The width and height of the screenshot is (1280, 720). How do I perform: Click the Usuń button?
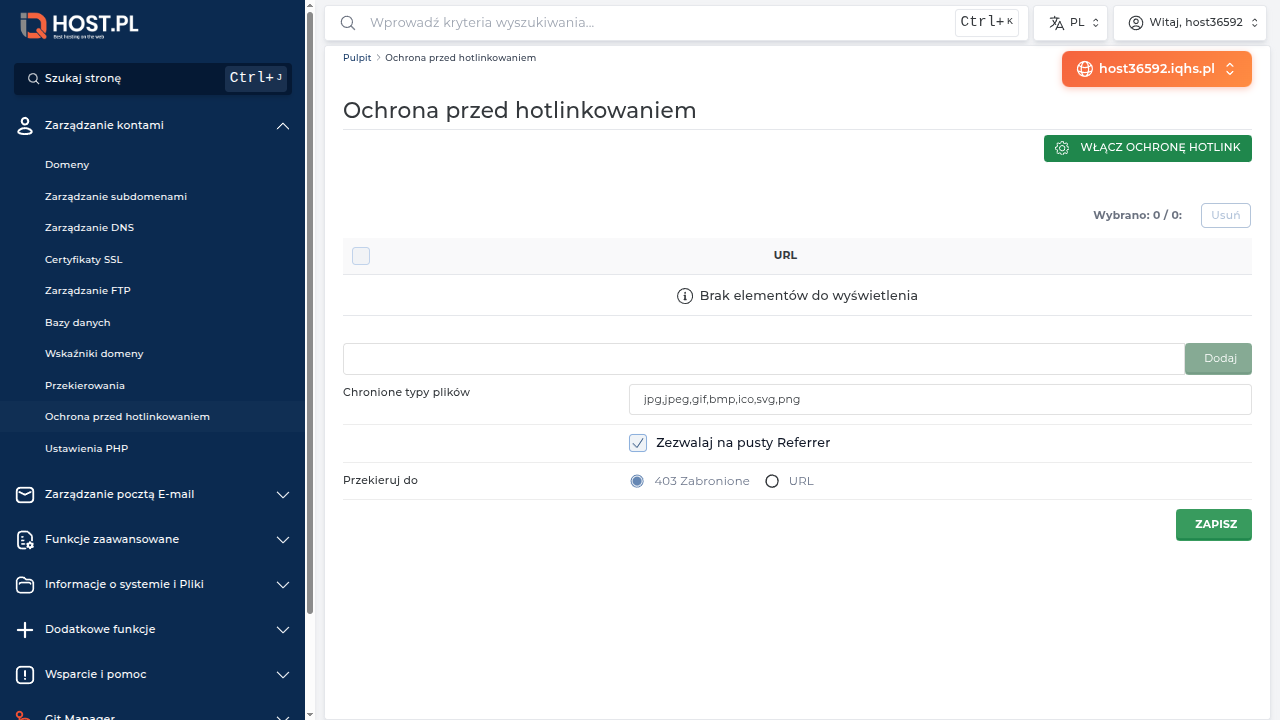click(x=1226, y=215)
